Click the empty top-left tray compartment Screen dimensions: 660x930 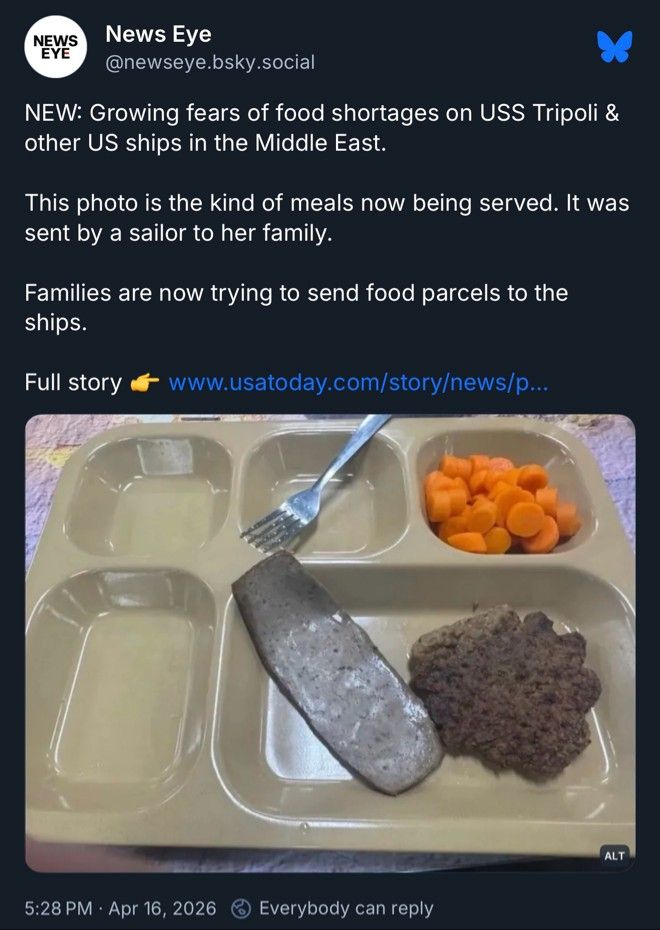[150, 495]
